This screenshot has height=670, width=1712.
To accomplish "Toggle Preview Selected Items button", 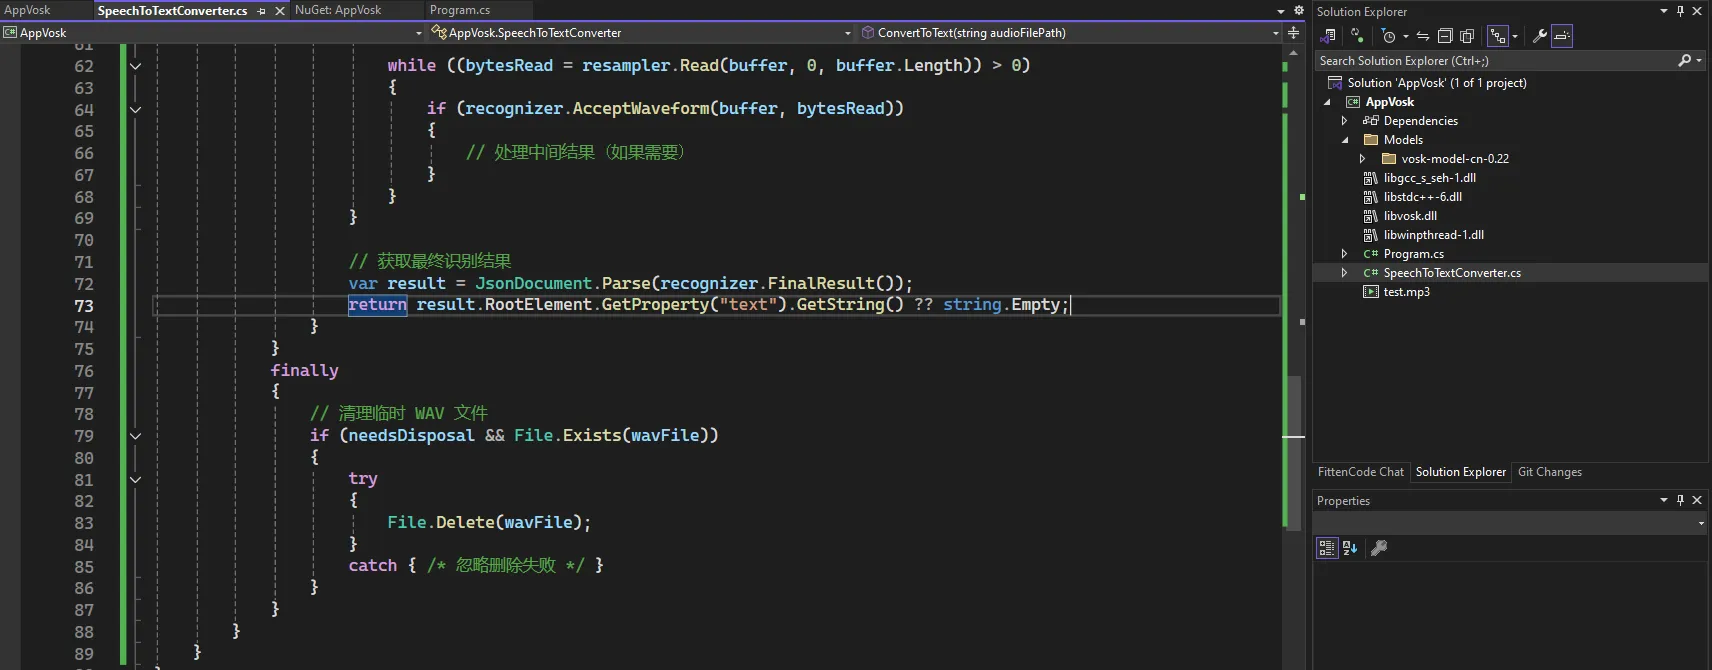I will (1562, 36).
